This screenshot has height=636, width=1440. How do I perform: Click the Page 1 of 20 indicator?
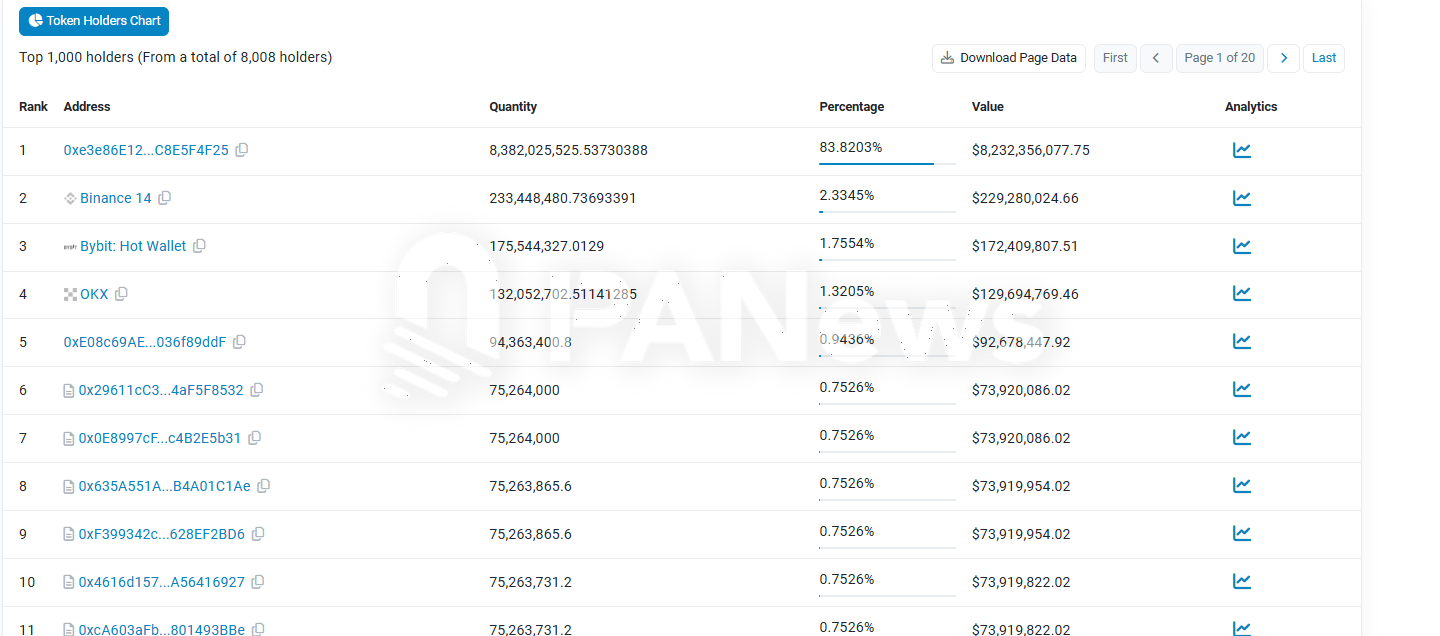click(1219, 58)
